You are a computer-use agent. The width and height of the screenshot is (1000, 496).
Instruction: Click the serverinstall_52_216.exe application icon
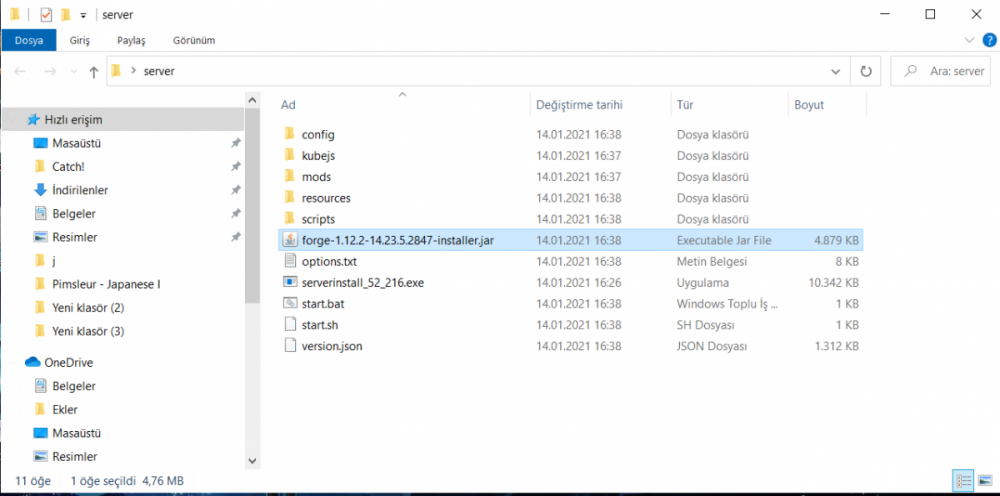tap(290, 283)
